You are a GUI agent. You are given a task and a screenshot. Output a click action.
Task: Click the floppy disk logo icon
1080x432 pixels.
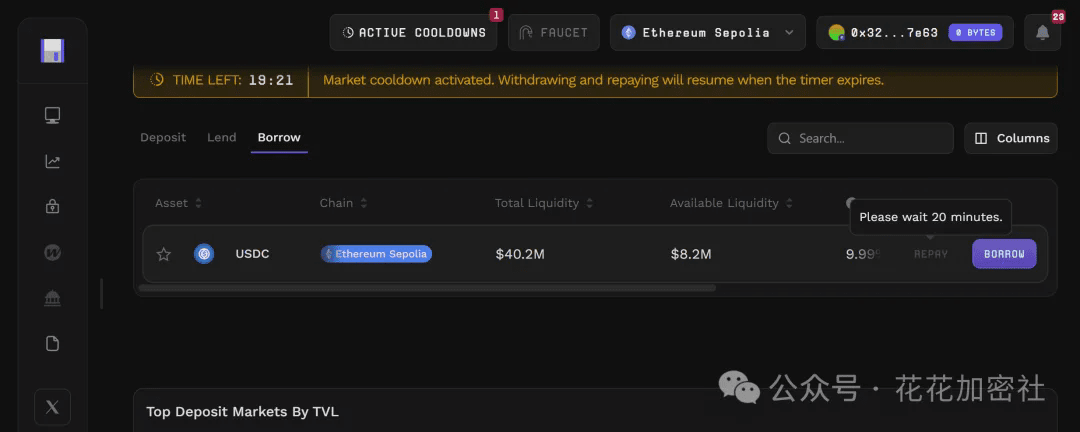pos(52,51)
